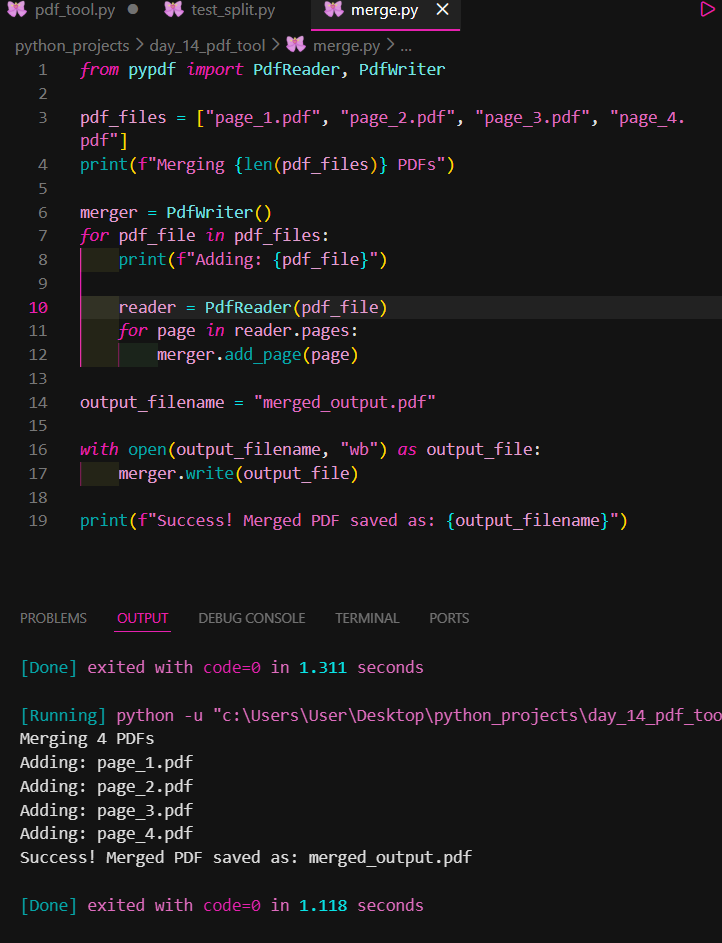Image resolution: width=722 pixels, height=943 pixels.
Task: Click "page_3.pdf" string in list
Action: (532, 118)
